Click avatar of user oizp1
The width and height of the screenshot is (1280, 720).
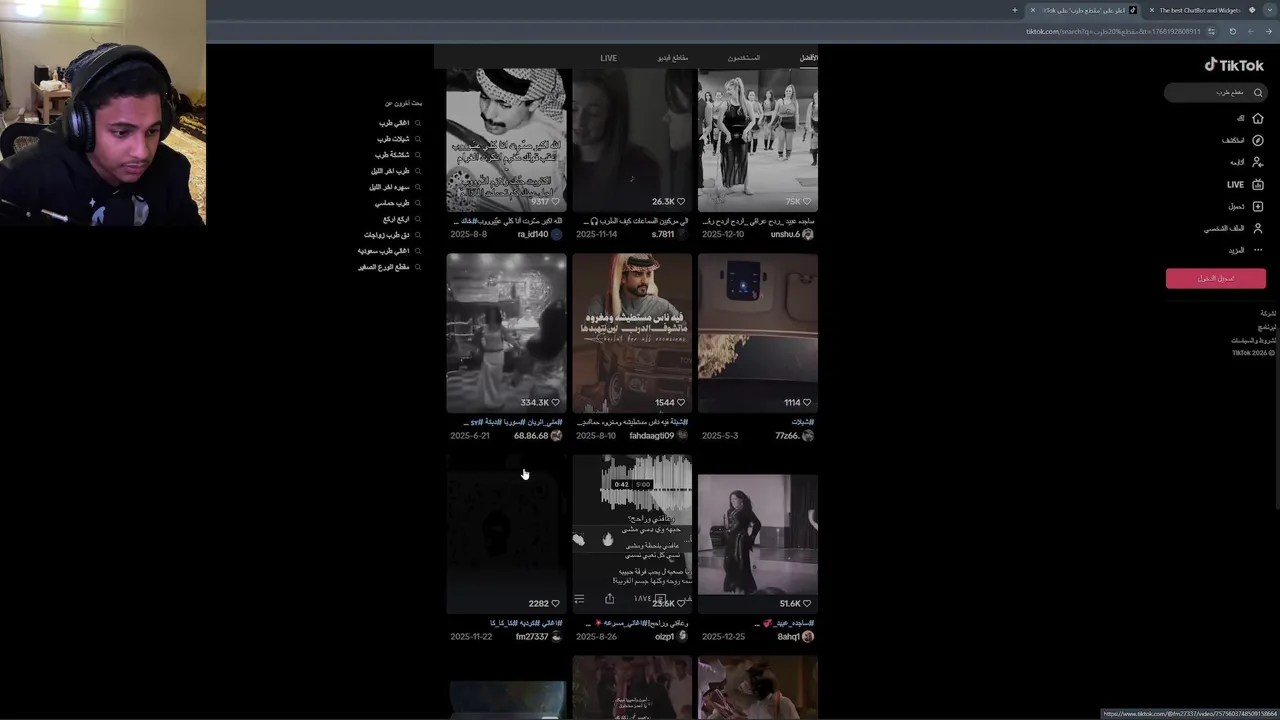click(682, 636)
